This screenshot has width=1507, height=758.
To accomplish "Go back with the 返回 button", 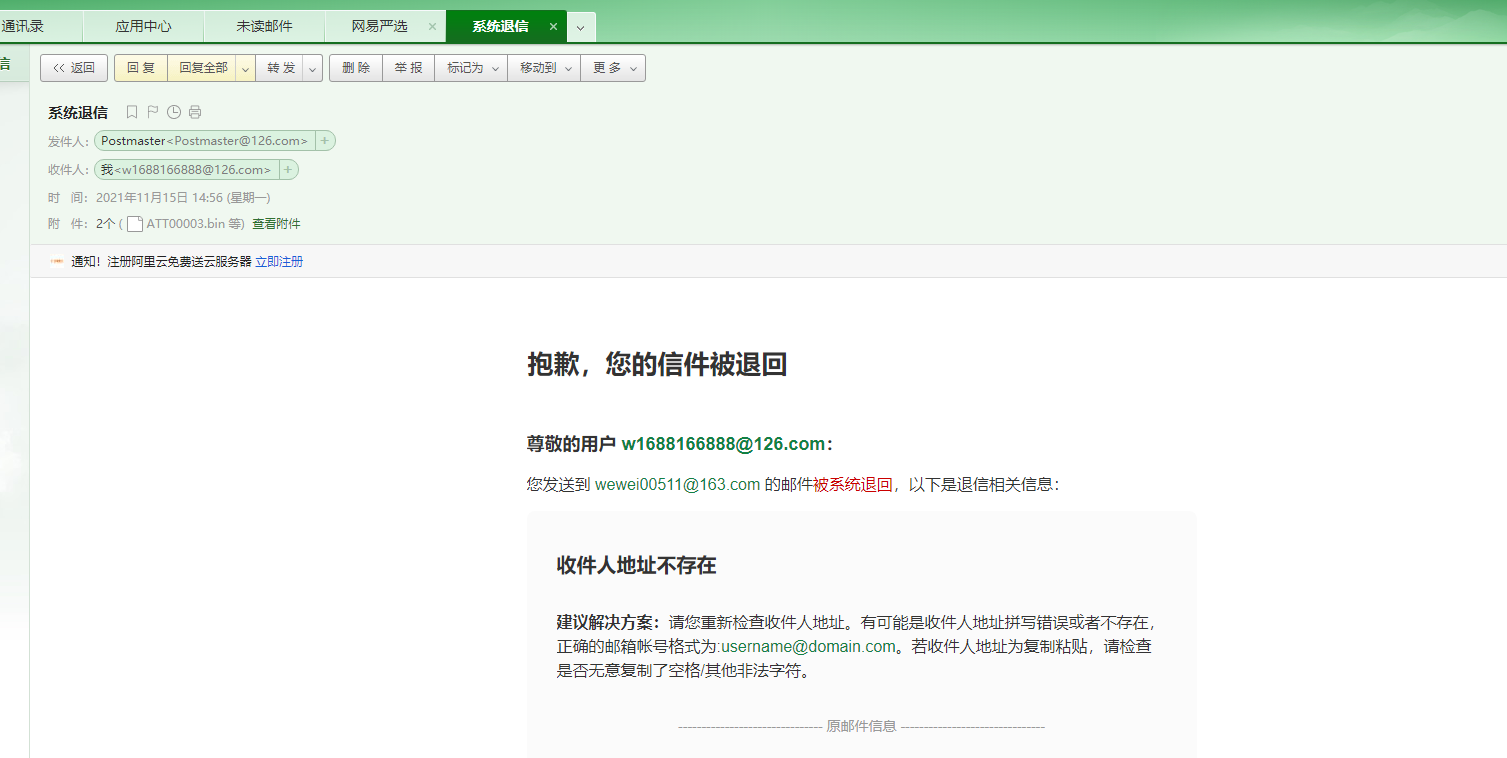I will [x=74, y=68].
